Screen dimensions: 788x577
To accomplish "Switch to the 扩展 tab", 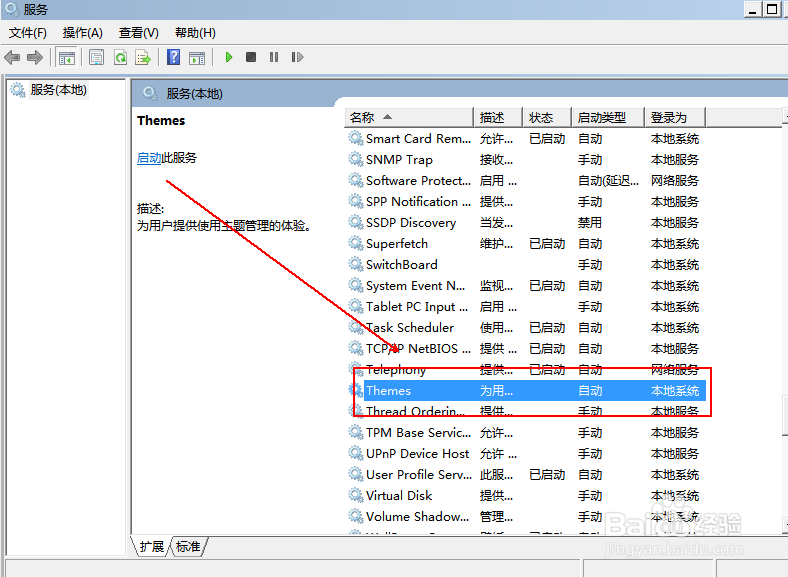I will (151, 546).
